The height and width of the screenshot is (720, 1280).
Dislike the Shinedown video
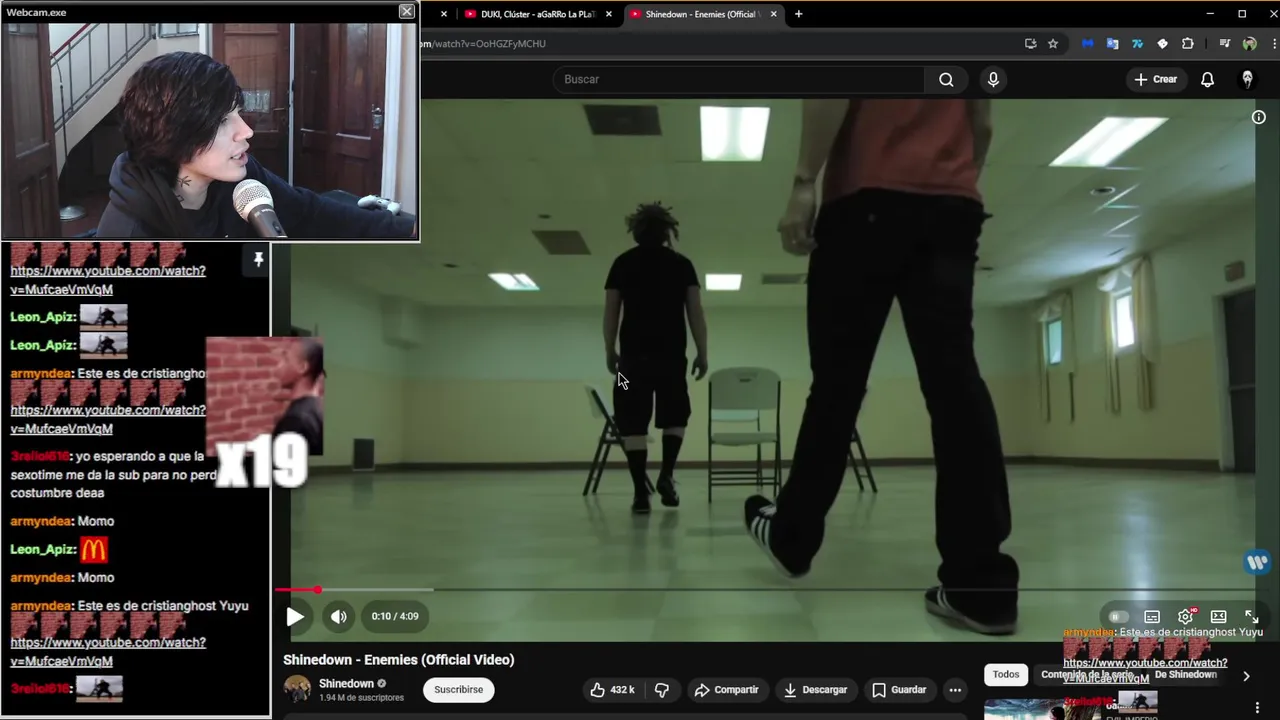pyautogui.click(x=661, y=690)
